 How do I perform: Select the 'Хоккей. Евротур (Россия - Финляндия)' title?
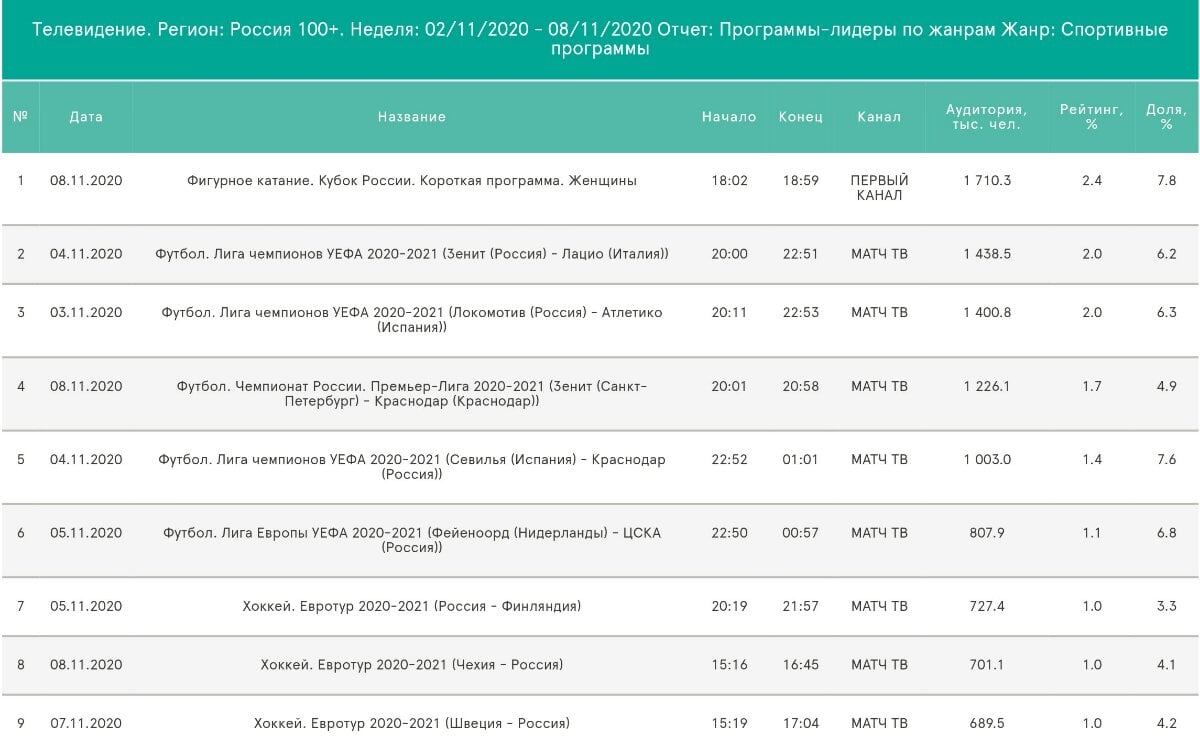tap(412, 606)
